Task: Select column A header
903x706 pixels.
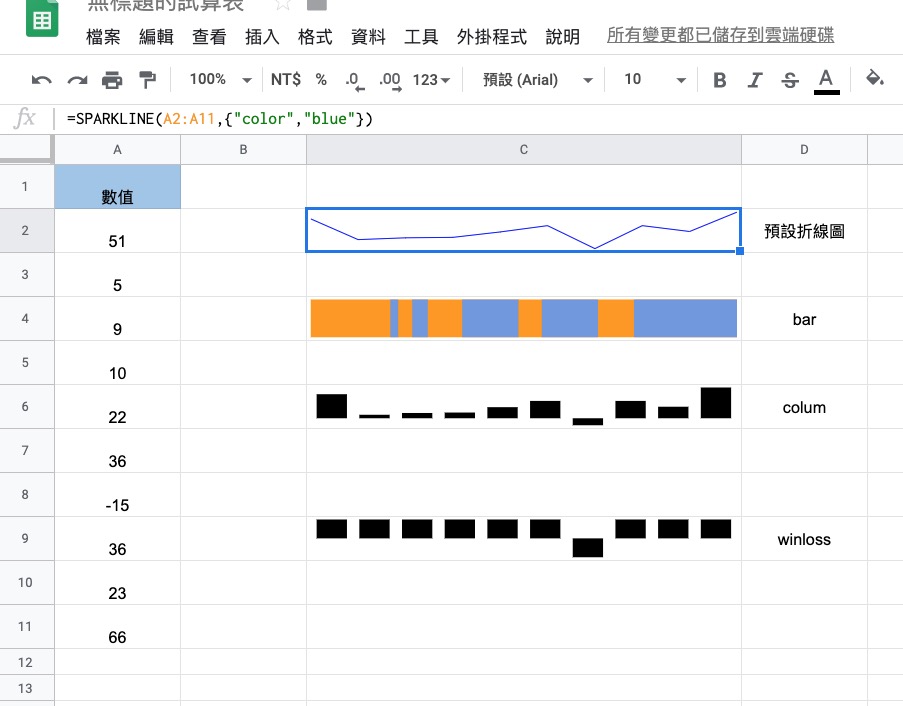Action: click(117, 150)
